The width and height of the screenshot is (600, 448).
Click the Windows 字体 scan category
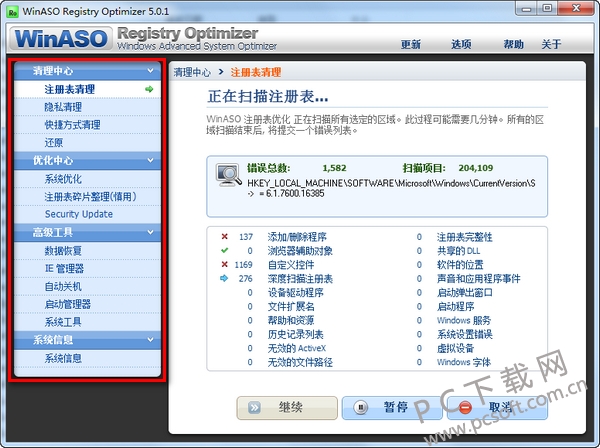[x=464, y=362]
